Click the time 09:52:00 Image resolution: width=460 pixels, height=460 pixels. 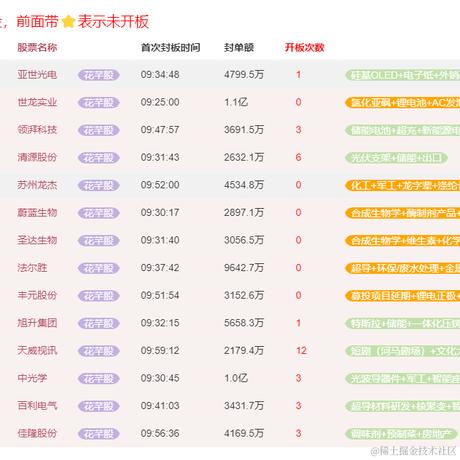pos(160,185)
